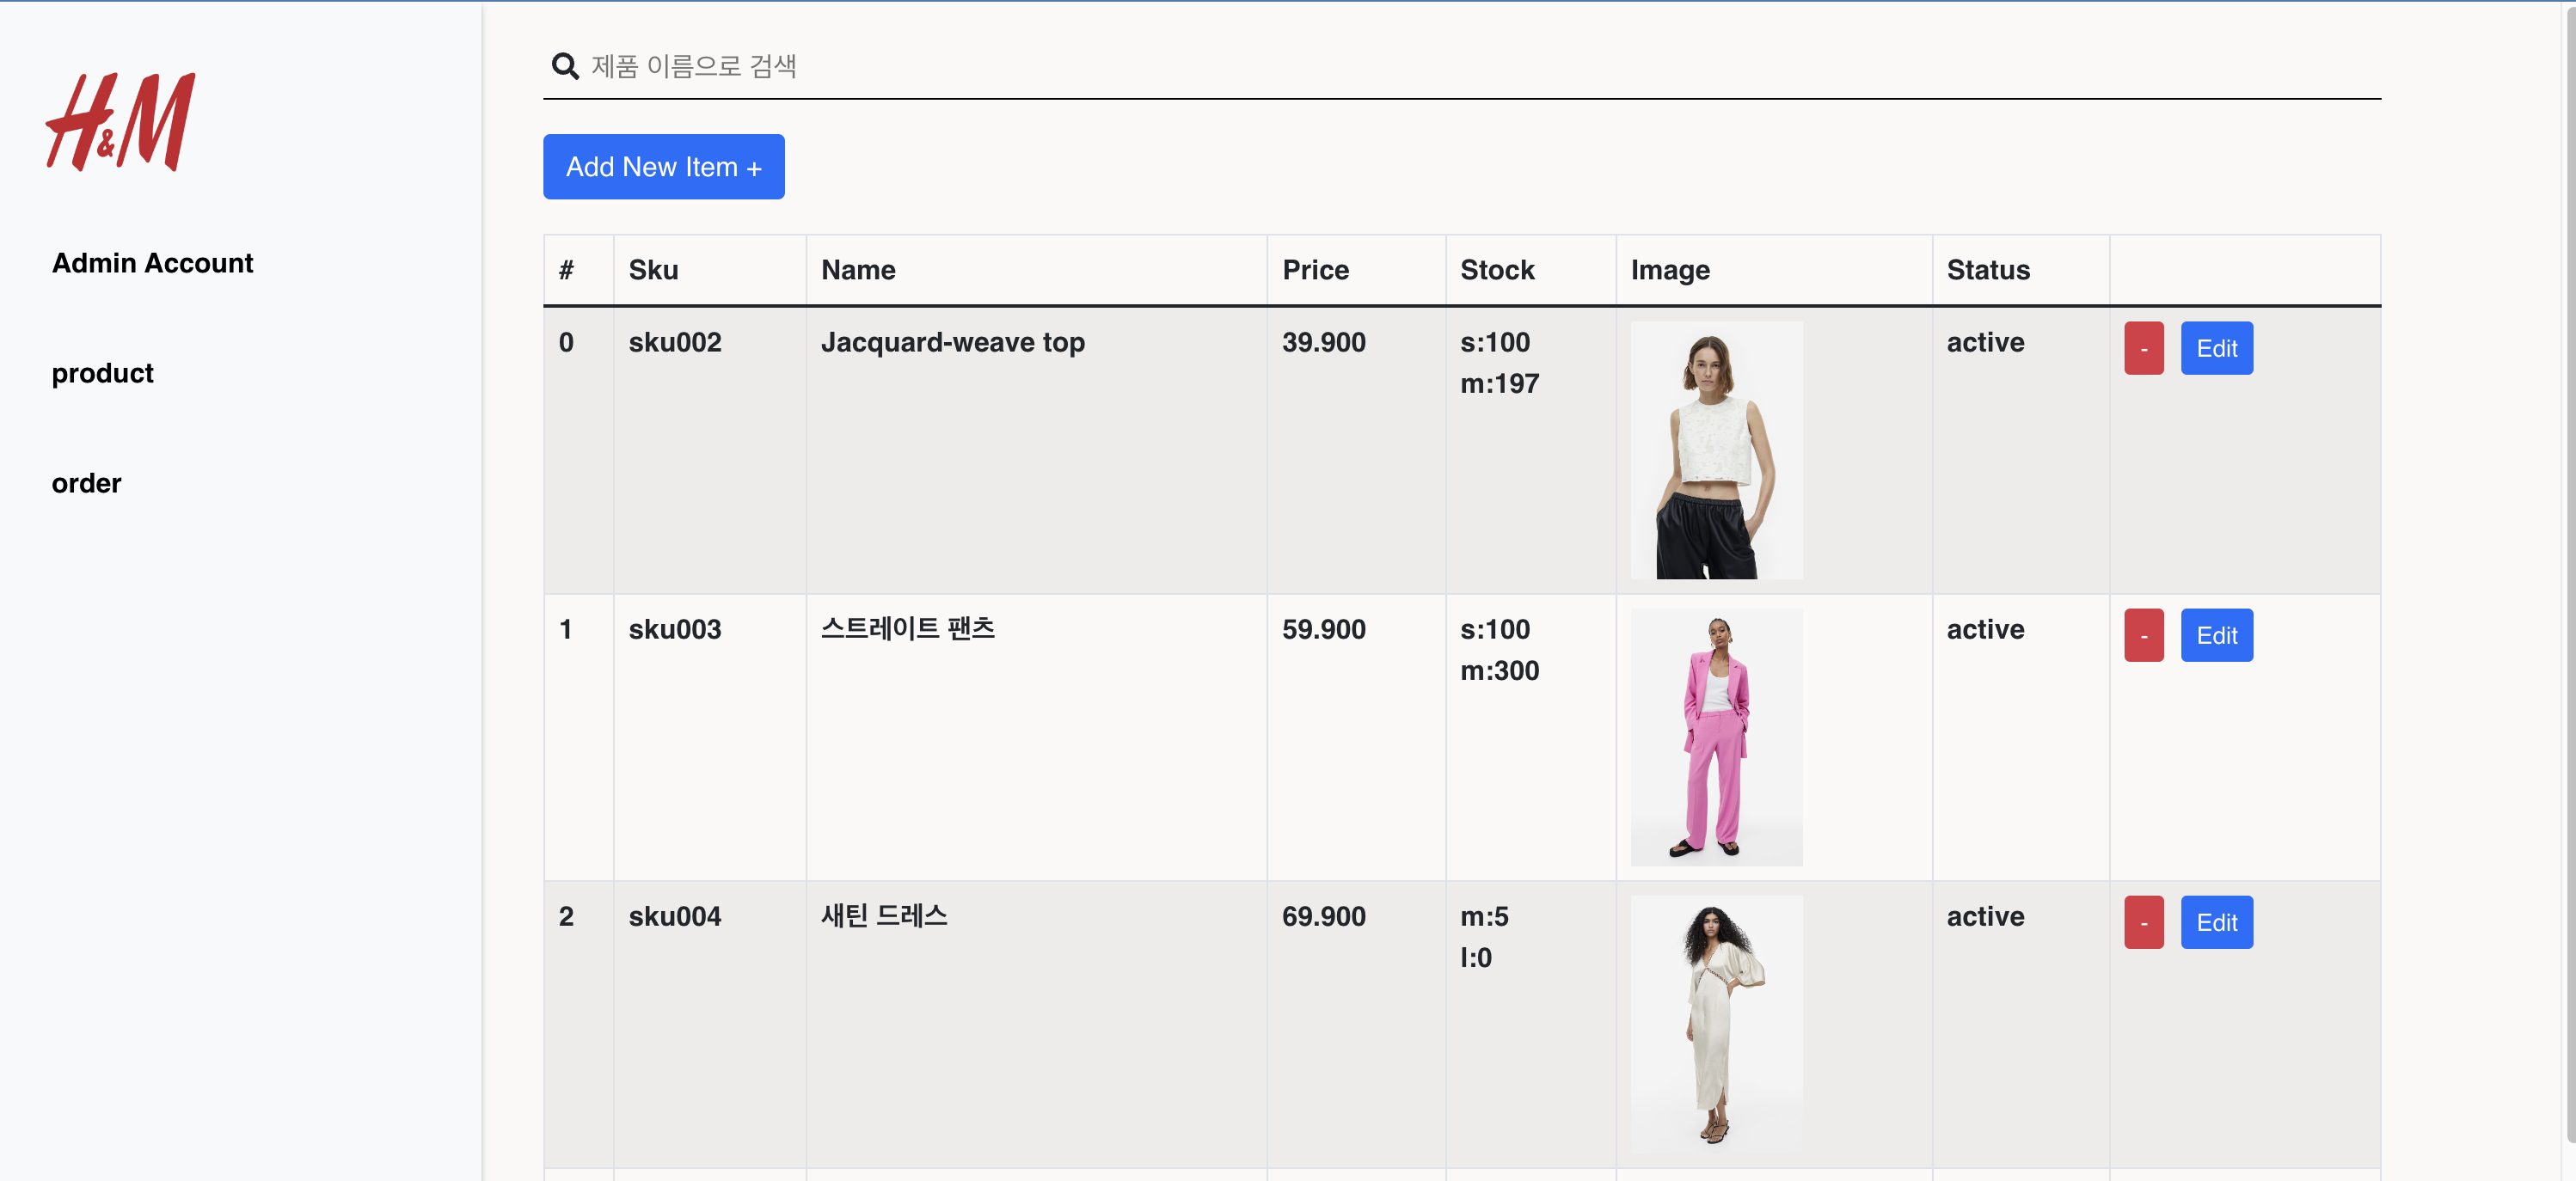Click the Stock column header
The height and width of the screenshot is (1181, 2576).
1497,269
